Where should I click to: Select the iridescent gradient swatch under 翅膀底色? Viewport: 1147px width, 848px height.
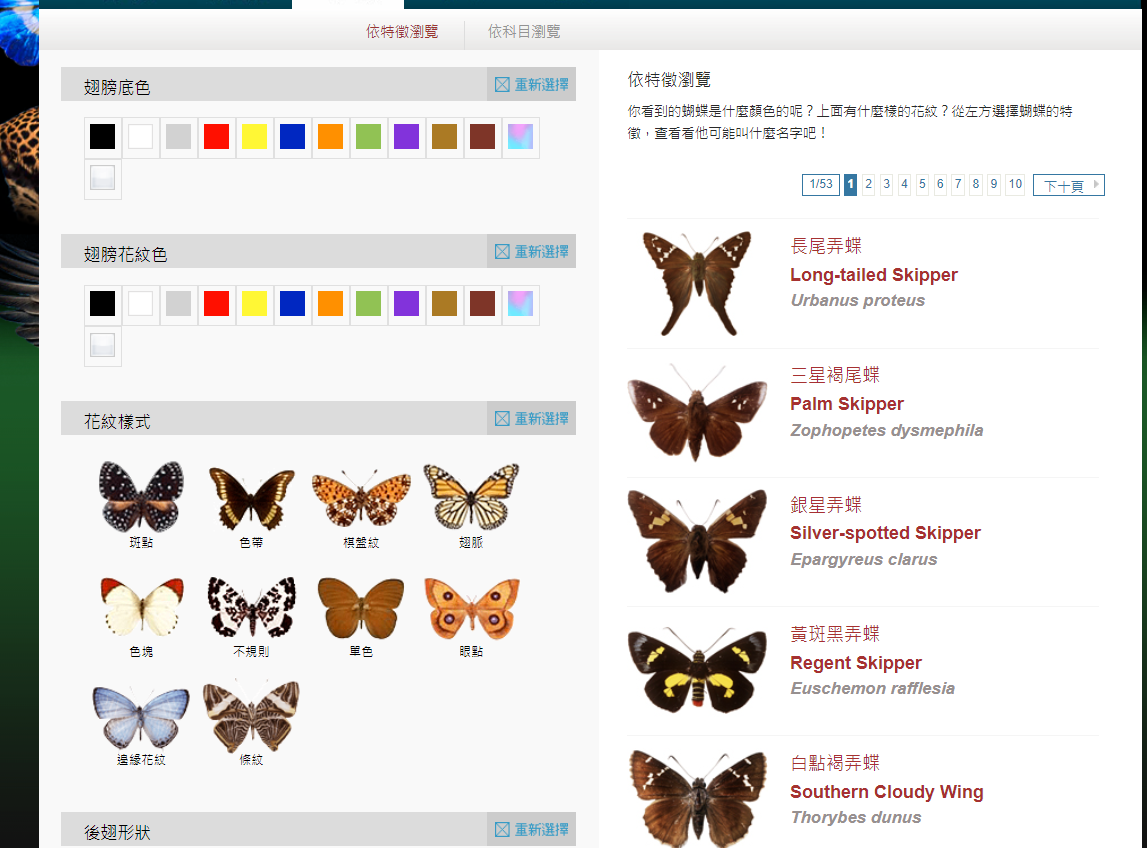[521, 137]
